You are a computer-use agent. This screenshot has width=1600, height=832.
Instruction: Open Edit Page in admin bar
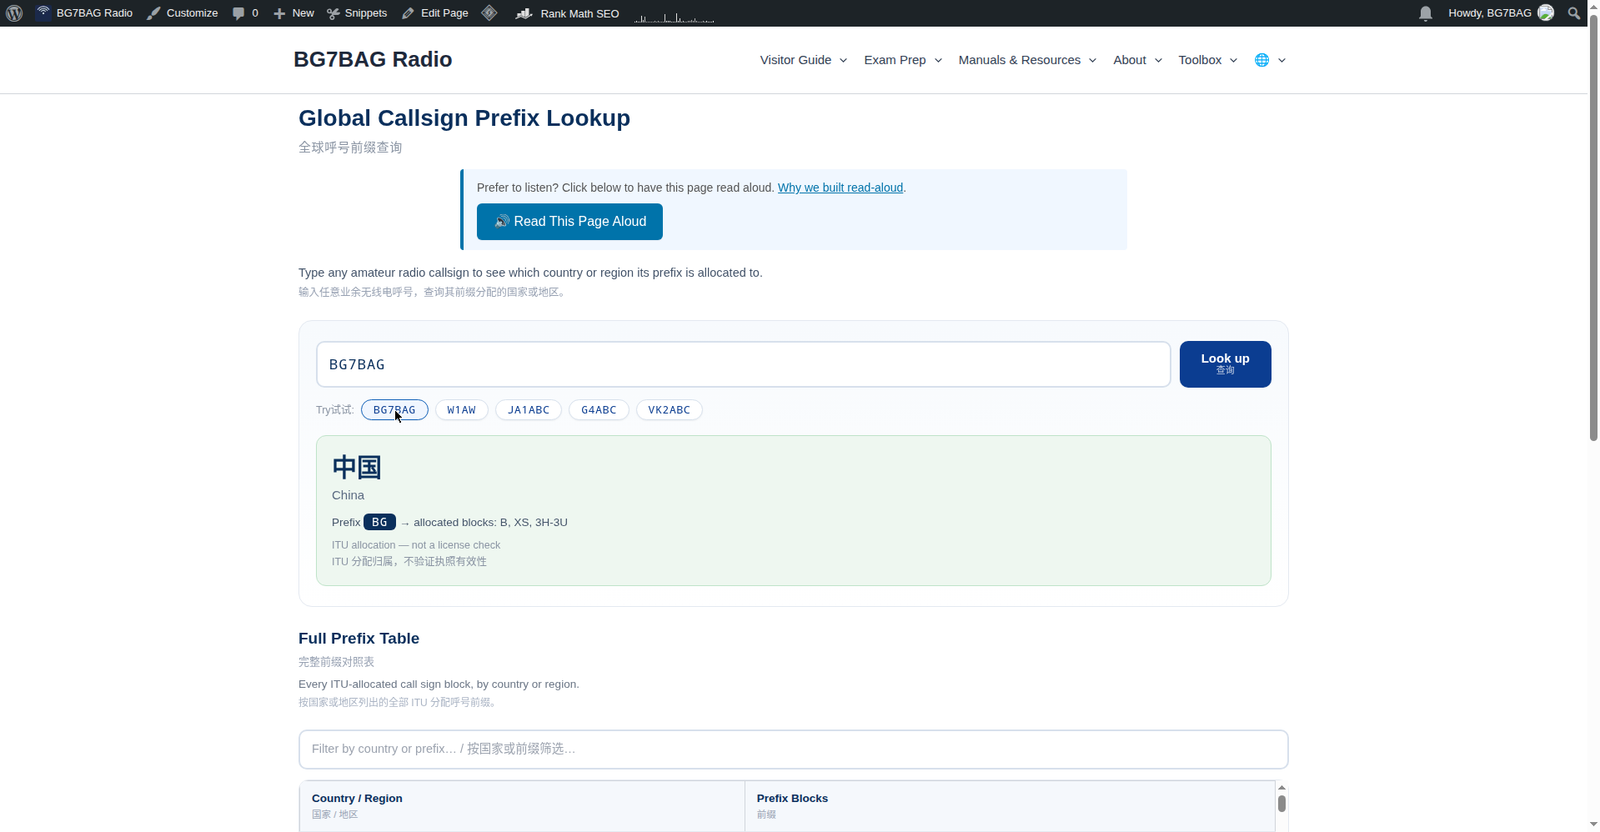point(435,13)
